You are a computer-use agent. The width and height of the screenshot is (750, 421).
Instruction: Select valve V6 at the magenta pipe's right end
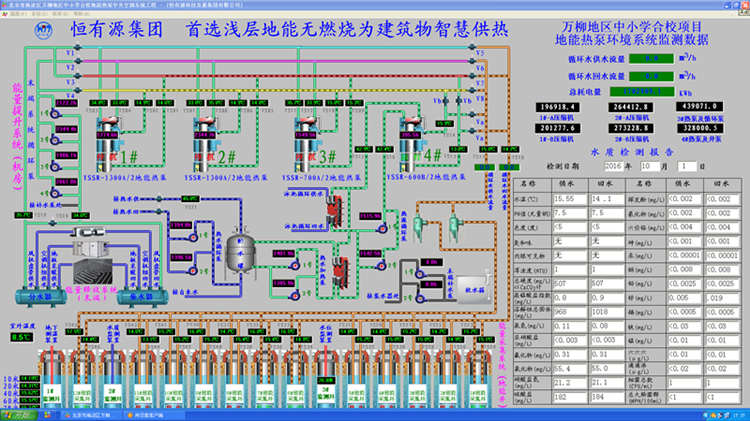click(x=472, y=61)
